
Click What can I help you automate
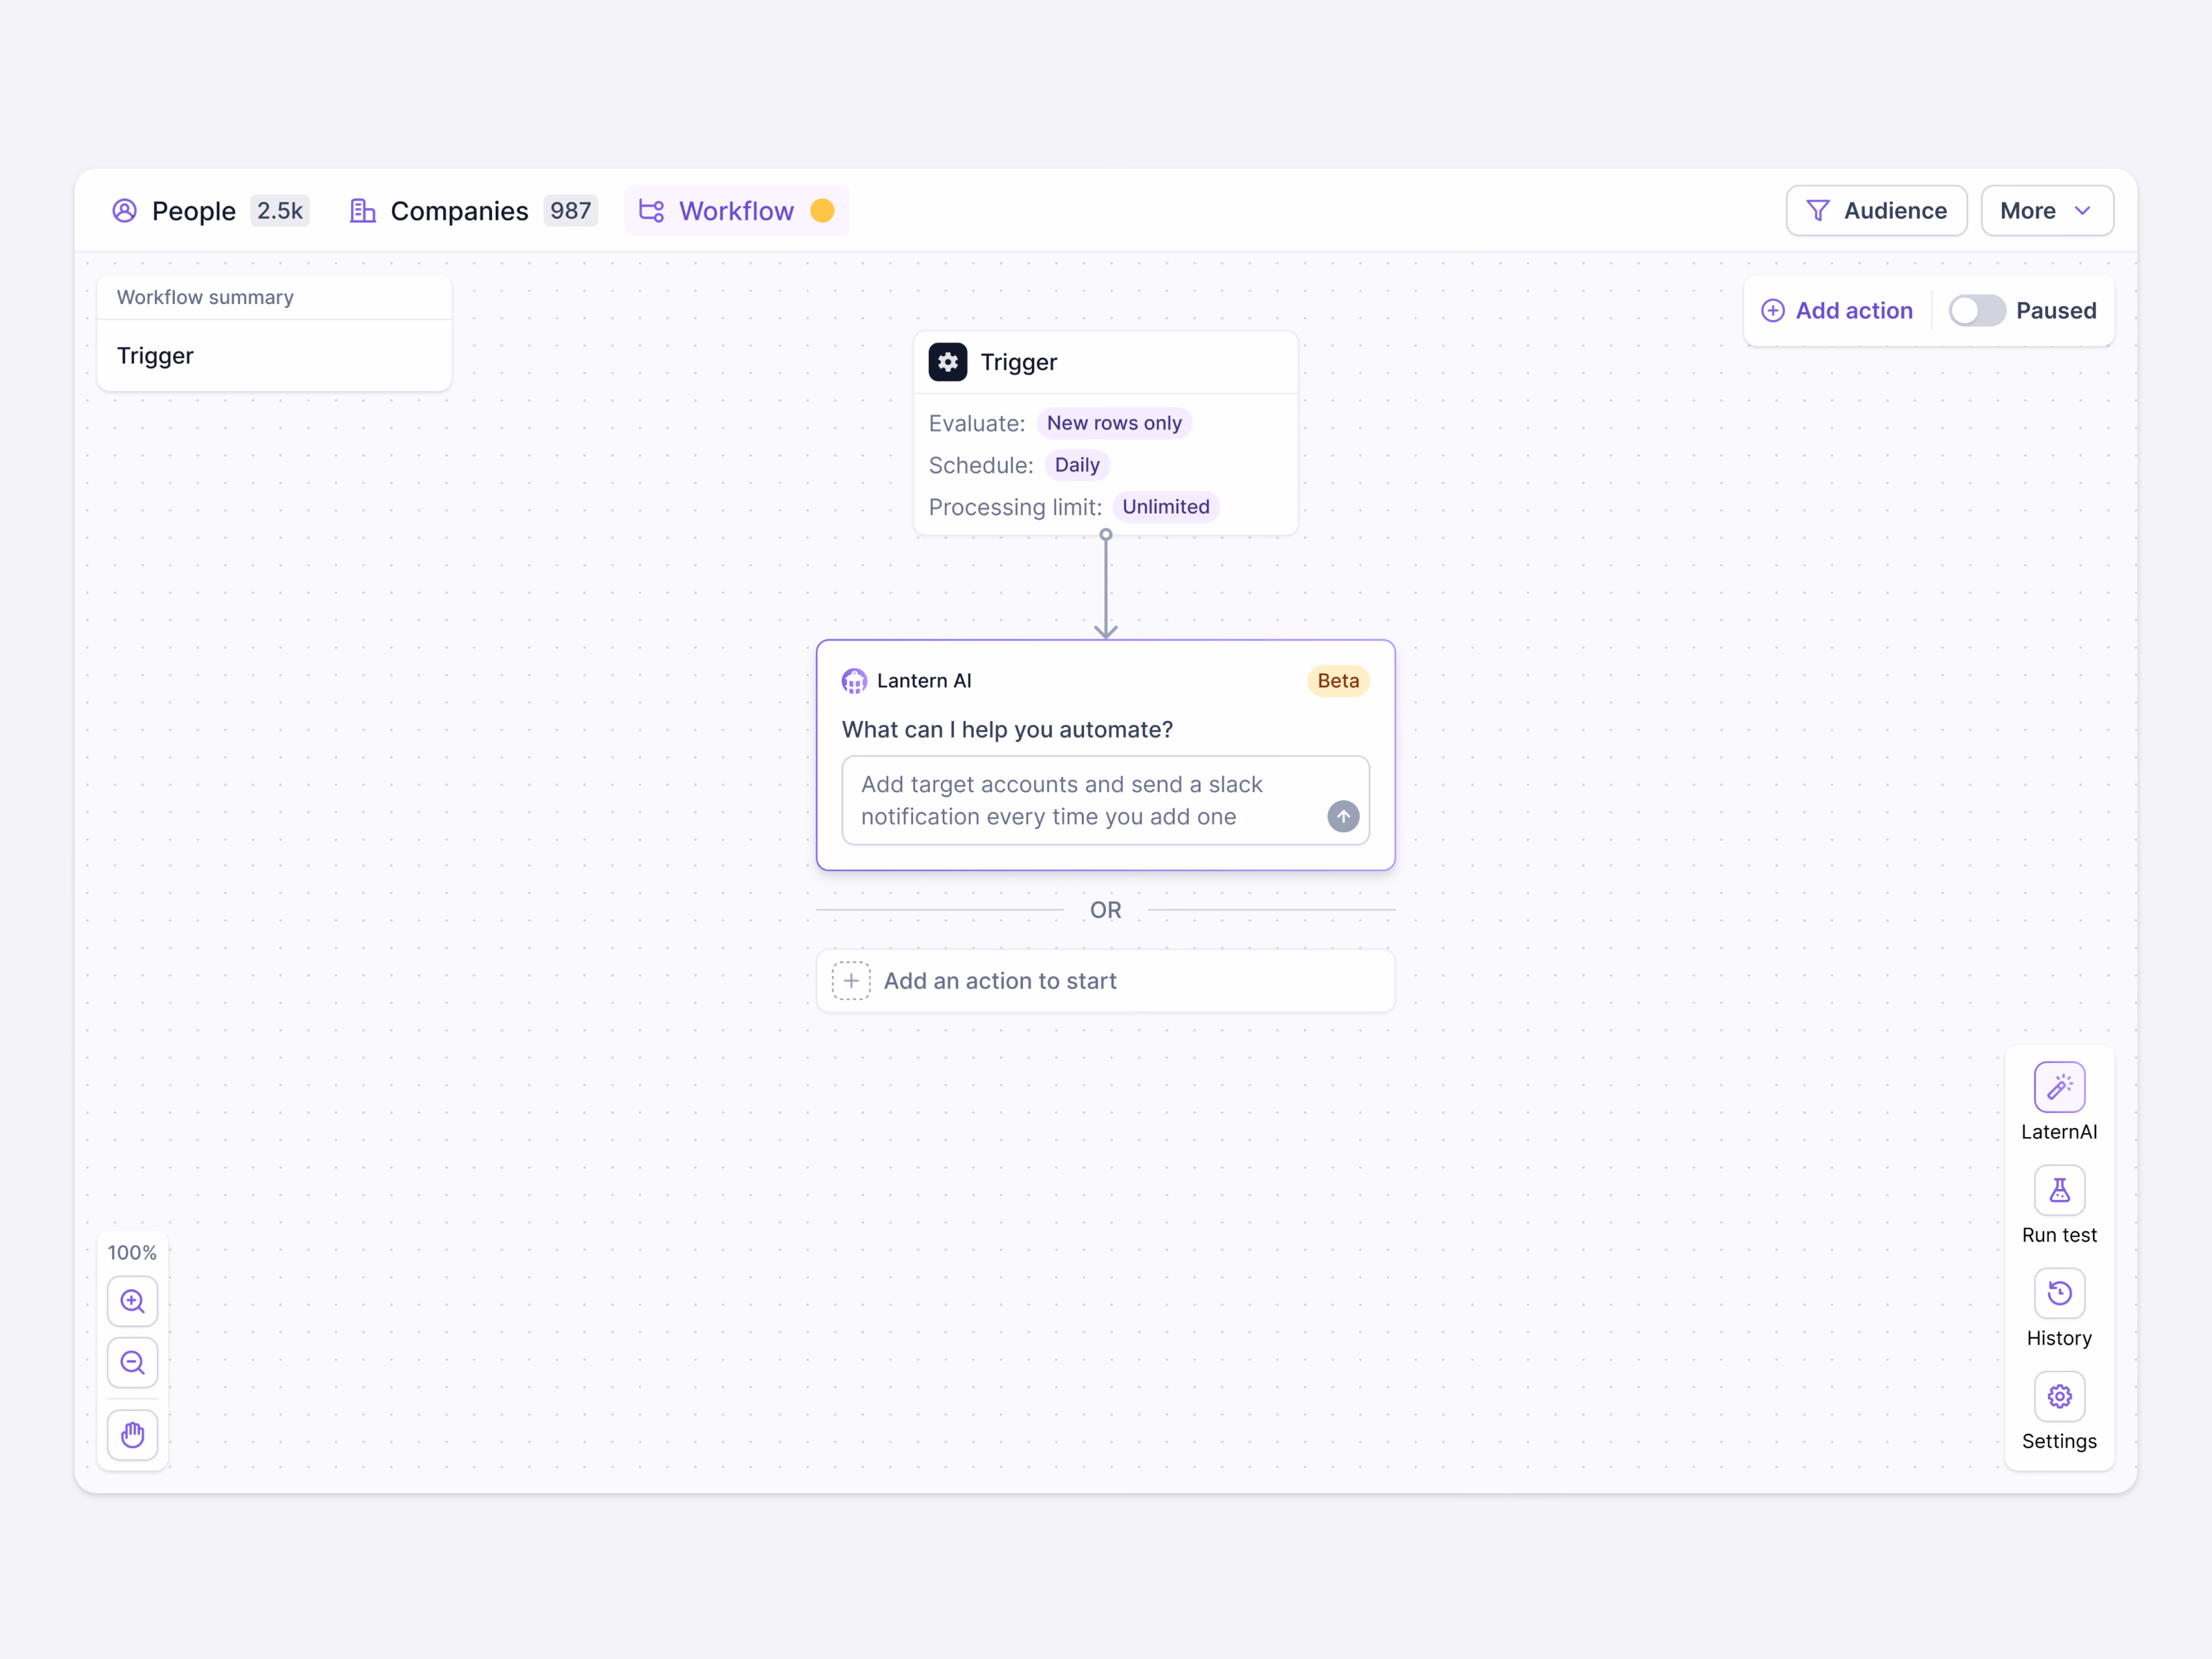[1007, 730]
